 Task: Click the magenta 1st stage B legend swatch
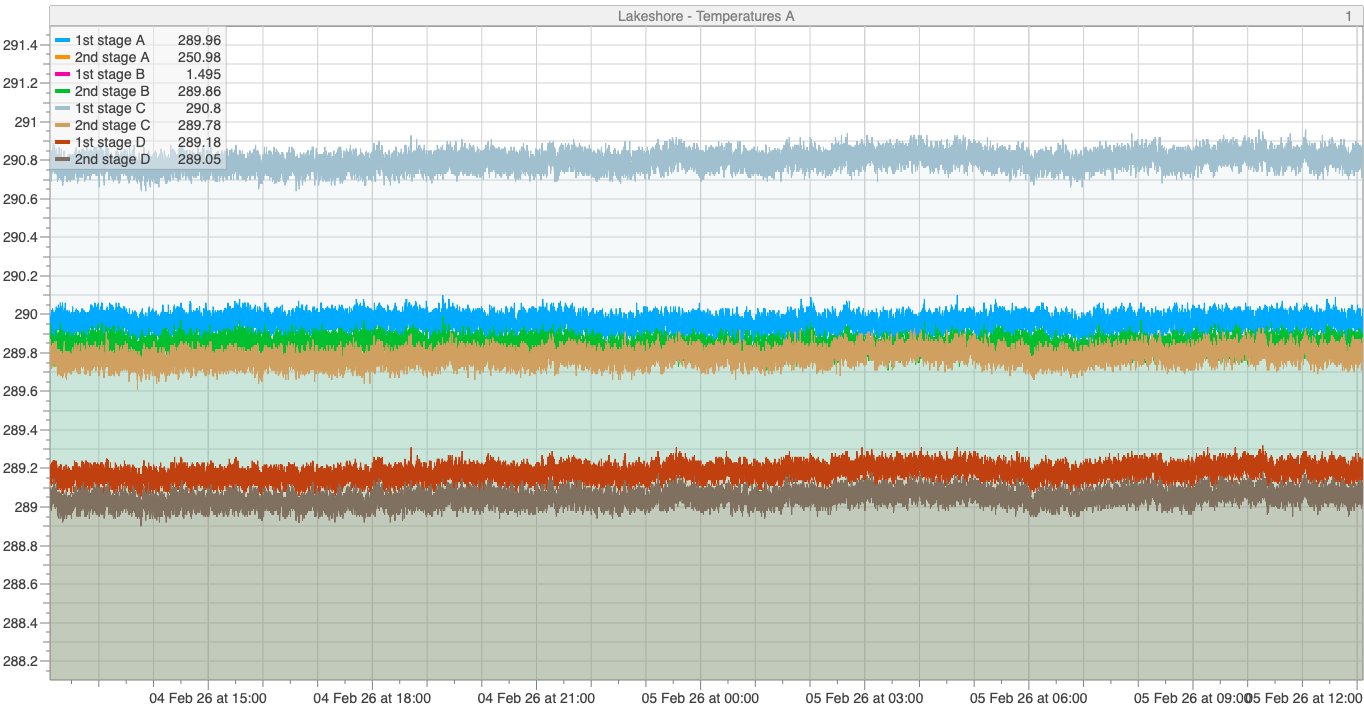coord(62,74)
